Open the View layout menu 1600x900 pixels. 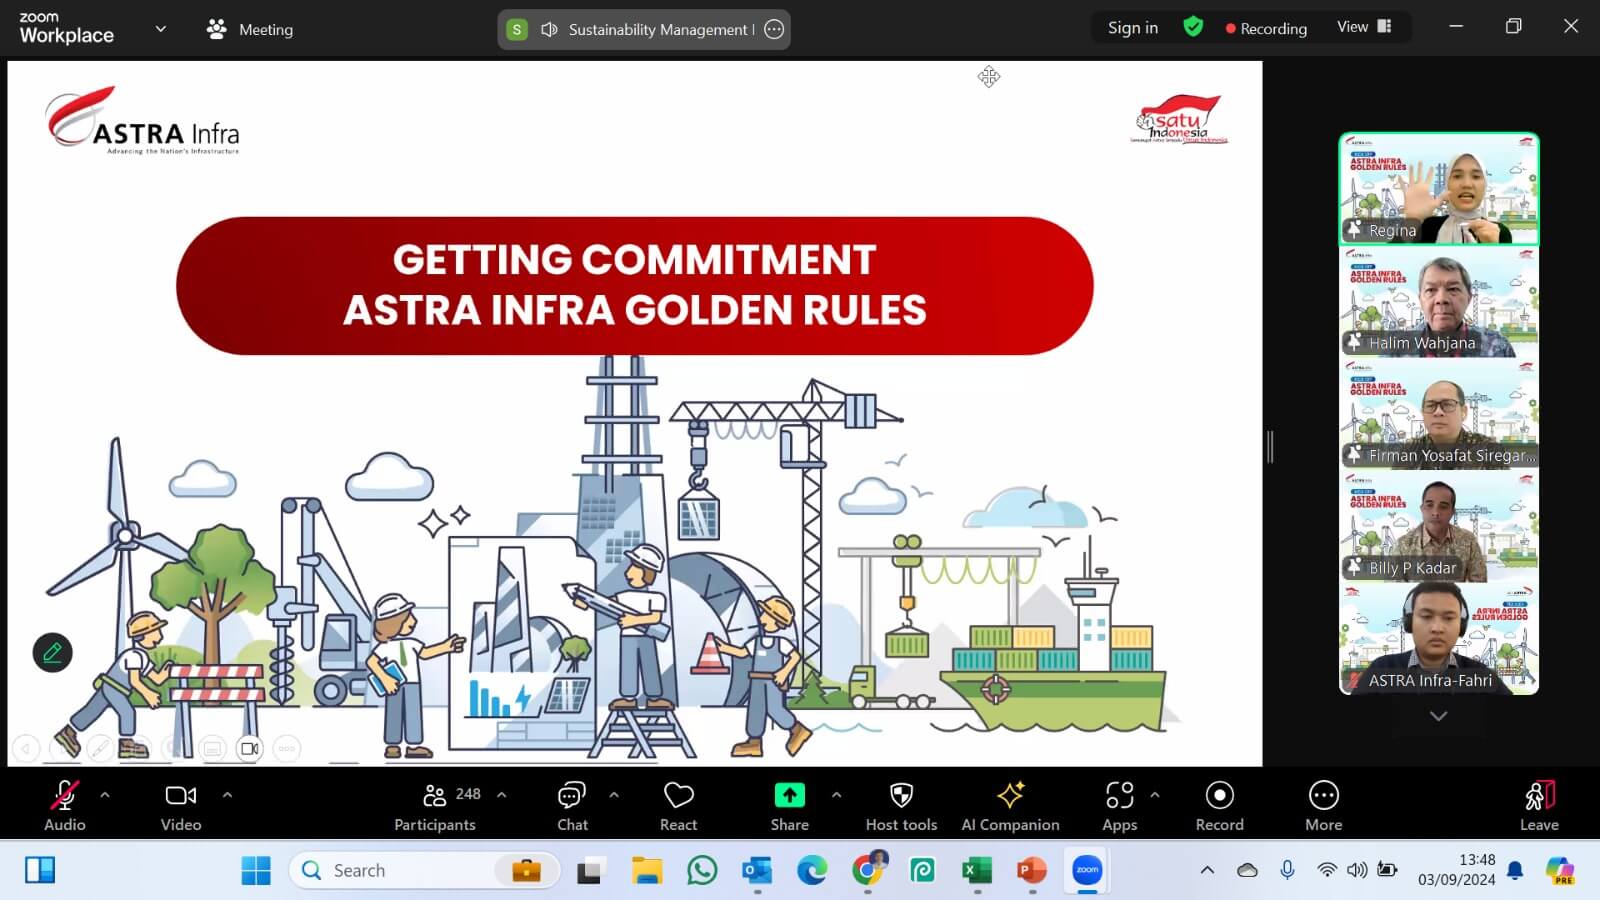[1364, 27]
